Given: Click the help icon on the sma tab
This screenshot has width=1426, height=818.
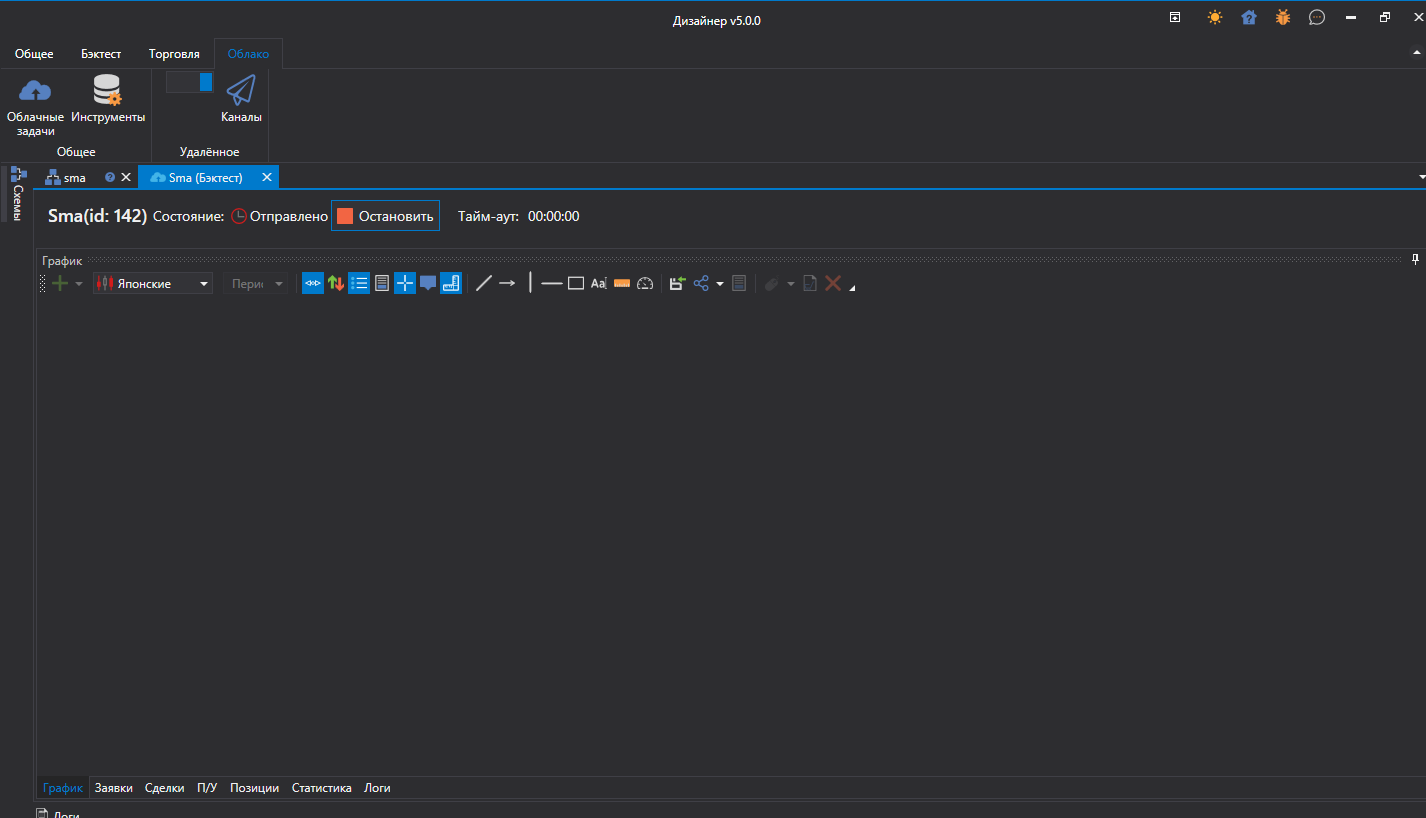Looking at the screenshot, I should tap(110, 177).
